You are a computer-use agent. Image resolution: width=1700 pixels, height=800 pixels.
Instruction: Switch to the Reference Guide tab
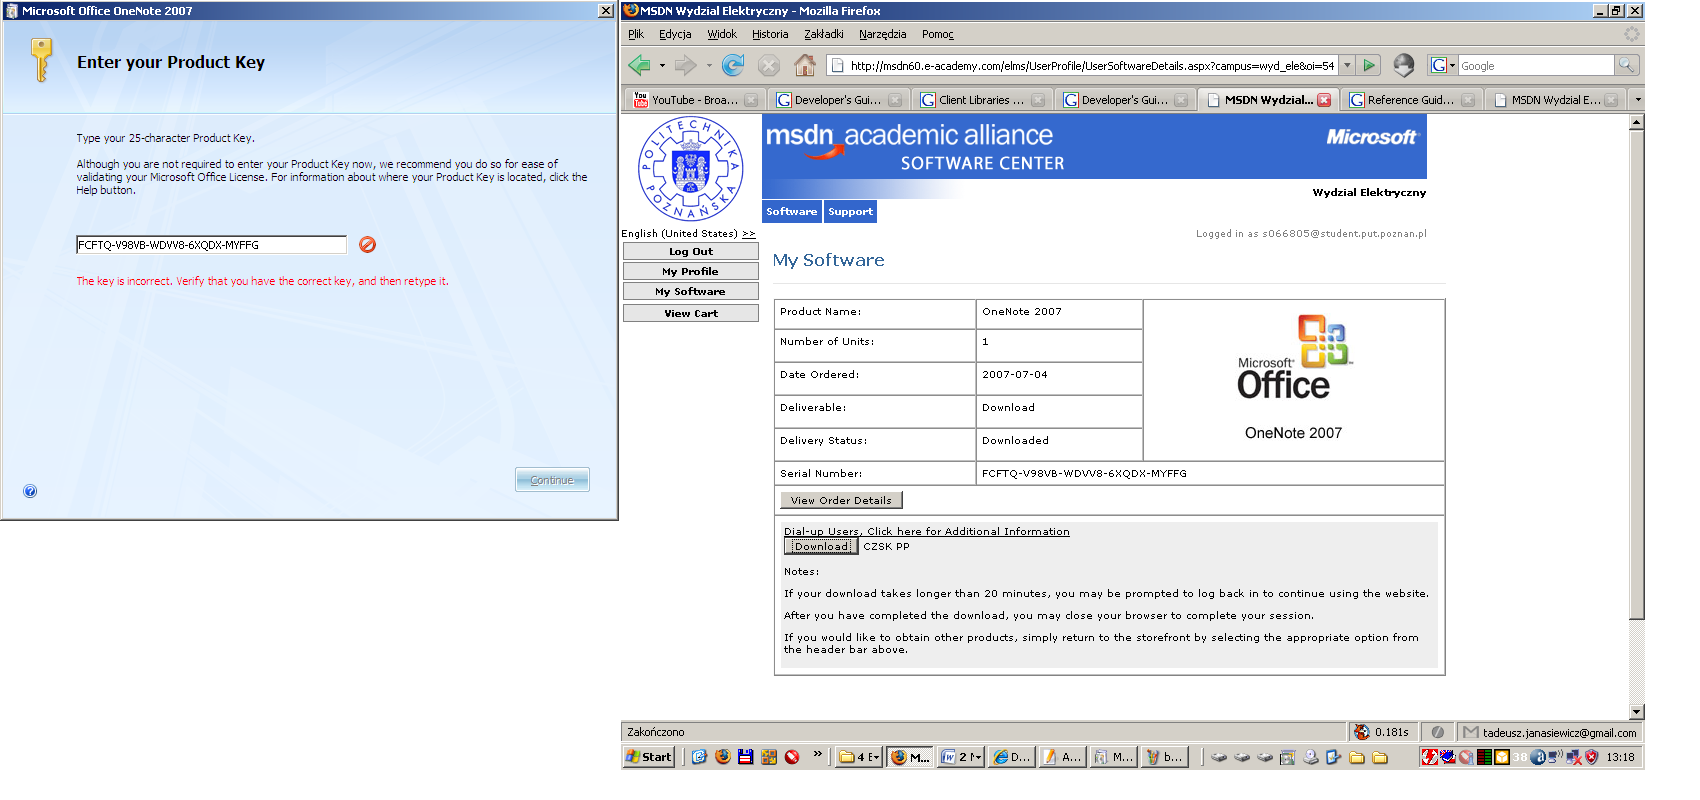1411,100
